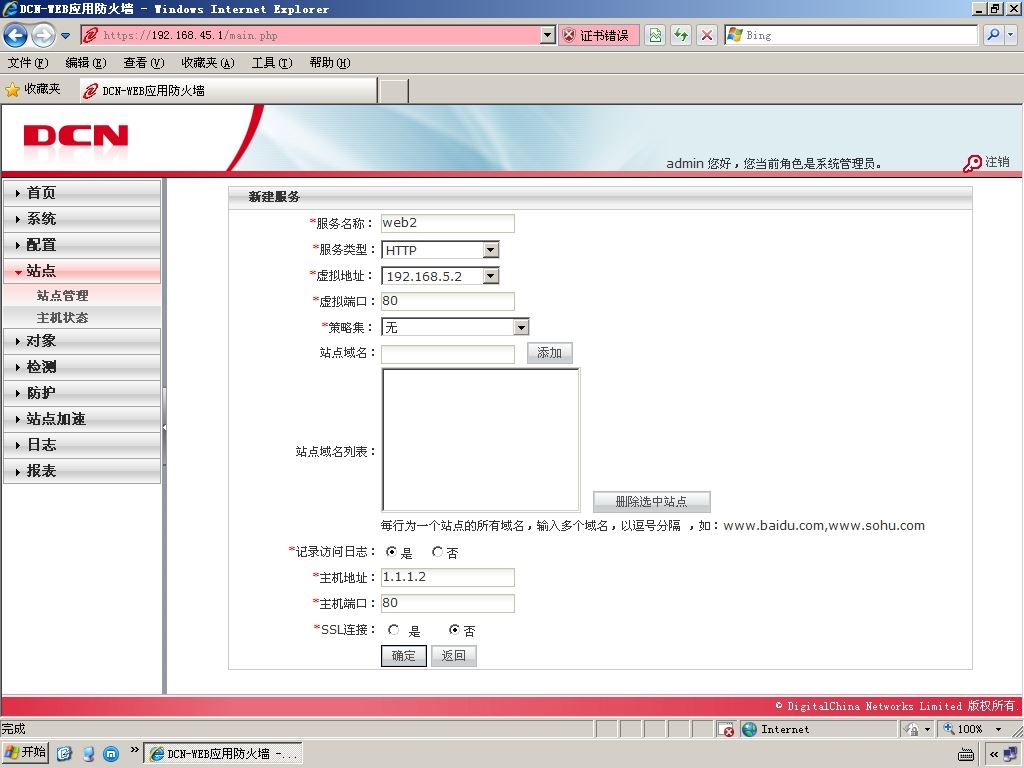Click the 收藏夹 favorites star icon

point(12,90)
